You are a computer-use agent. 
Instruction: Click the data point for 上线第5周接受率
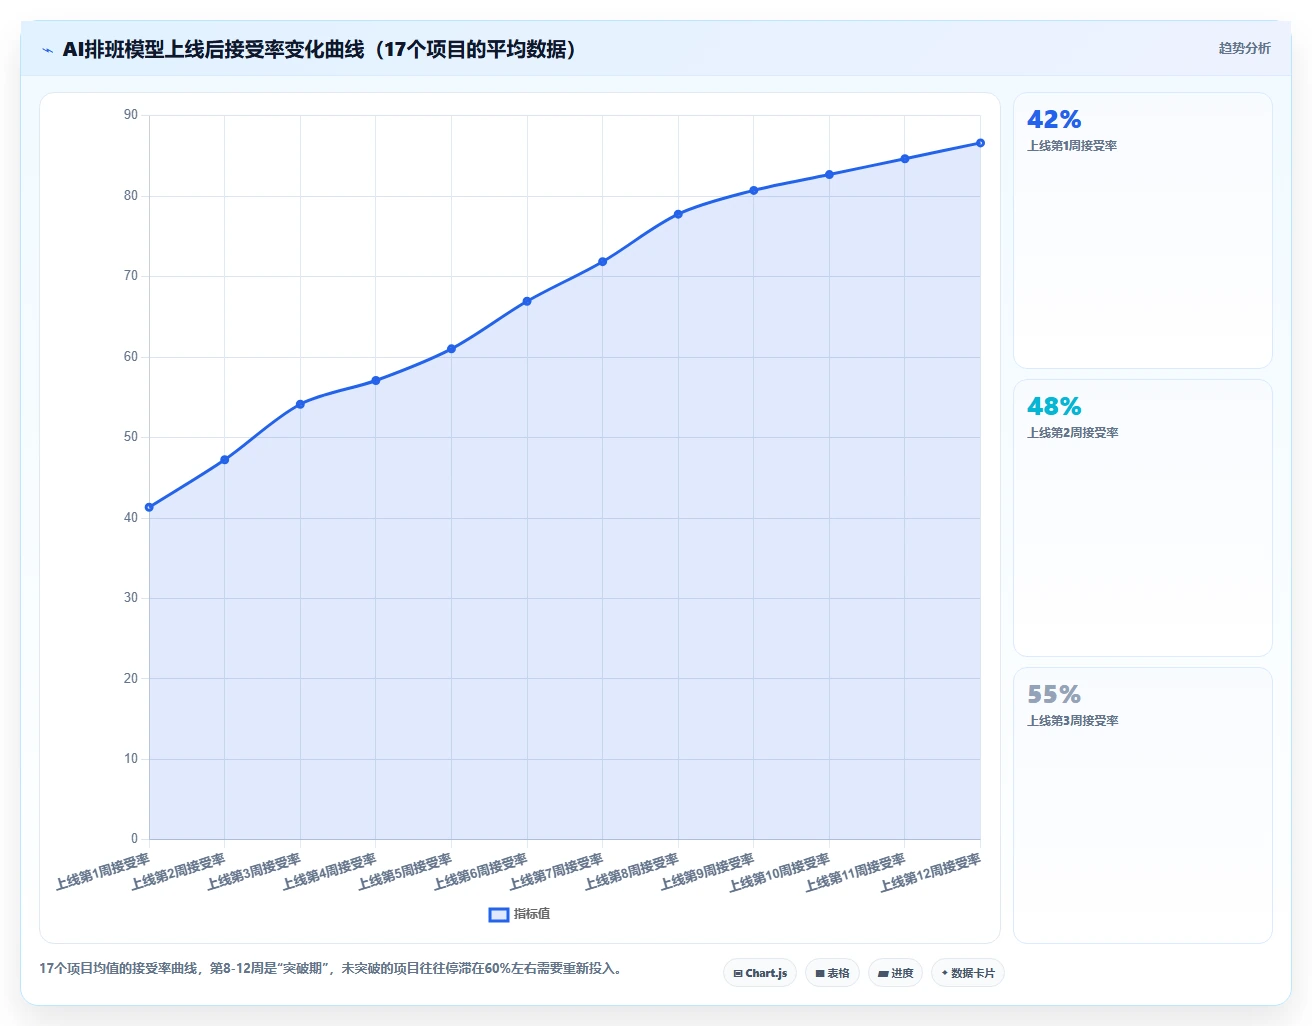point(451,349)
